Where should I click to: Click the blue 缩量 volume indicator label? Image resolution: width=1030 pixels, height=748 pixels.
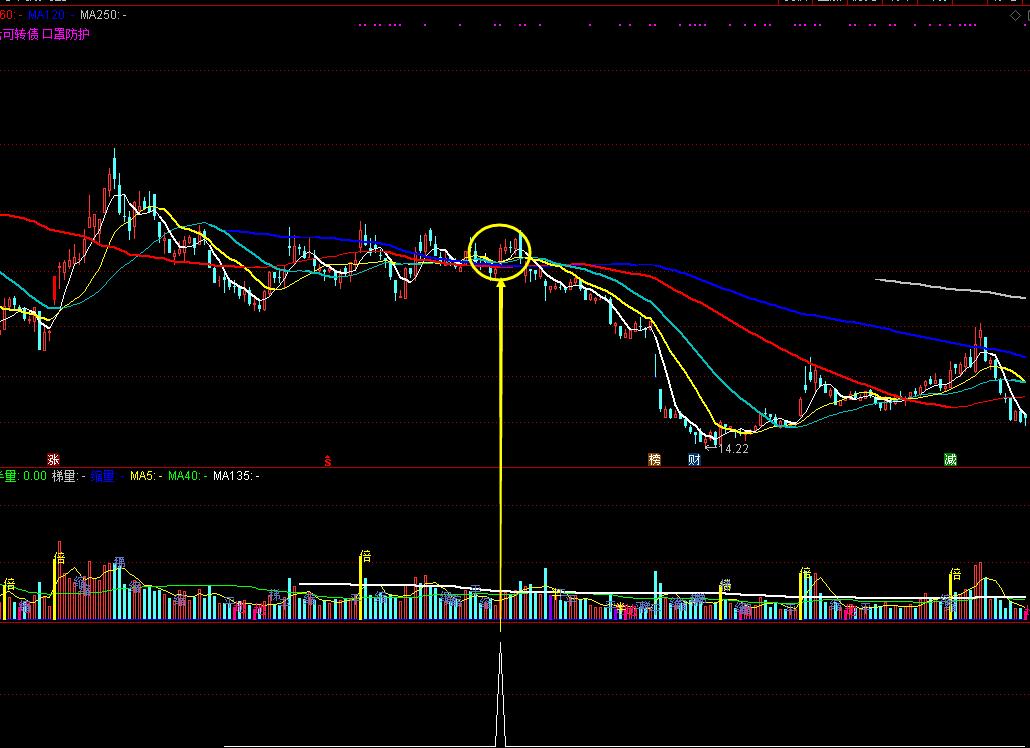[103, 476]
